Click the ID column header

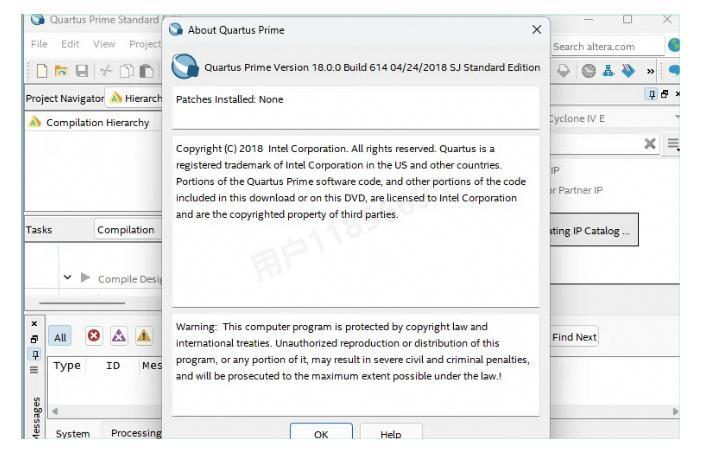pos(113,366)
